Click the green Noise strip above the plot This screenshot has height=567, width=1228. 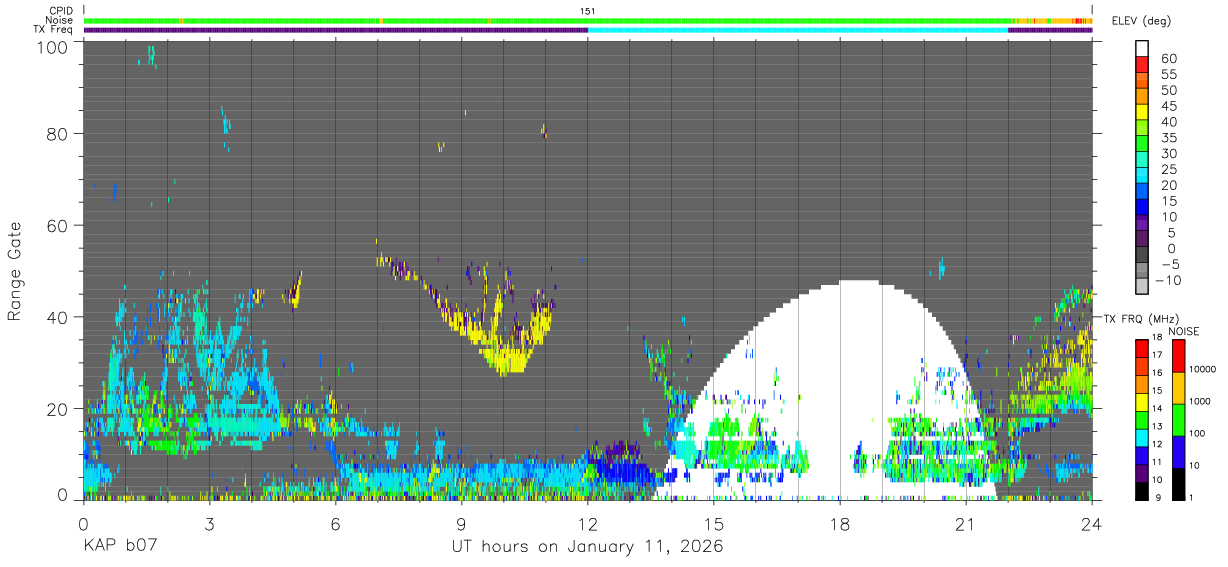pyautogui.click(x=588, y=21)
